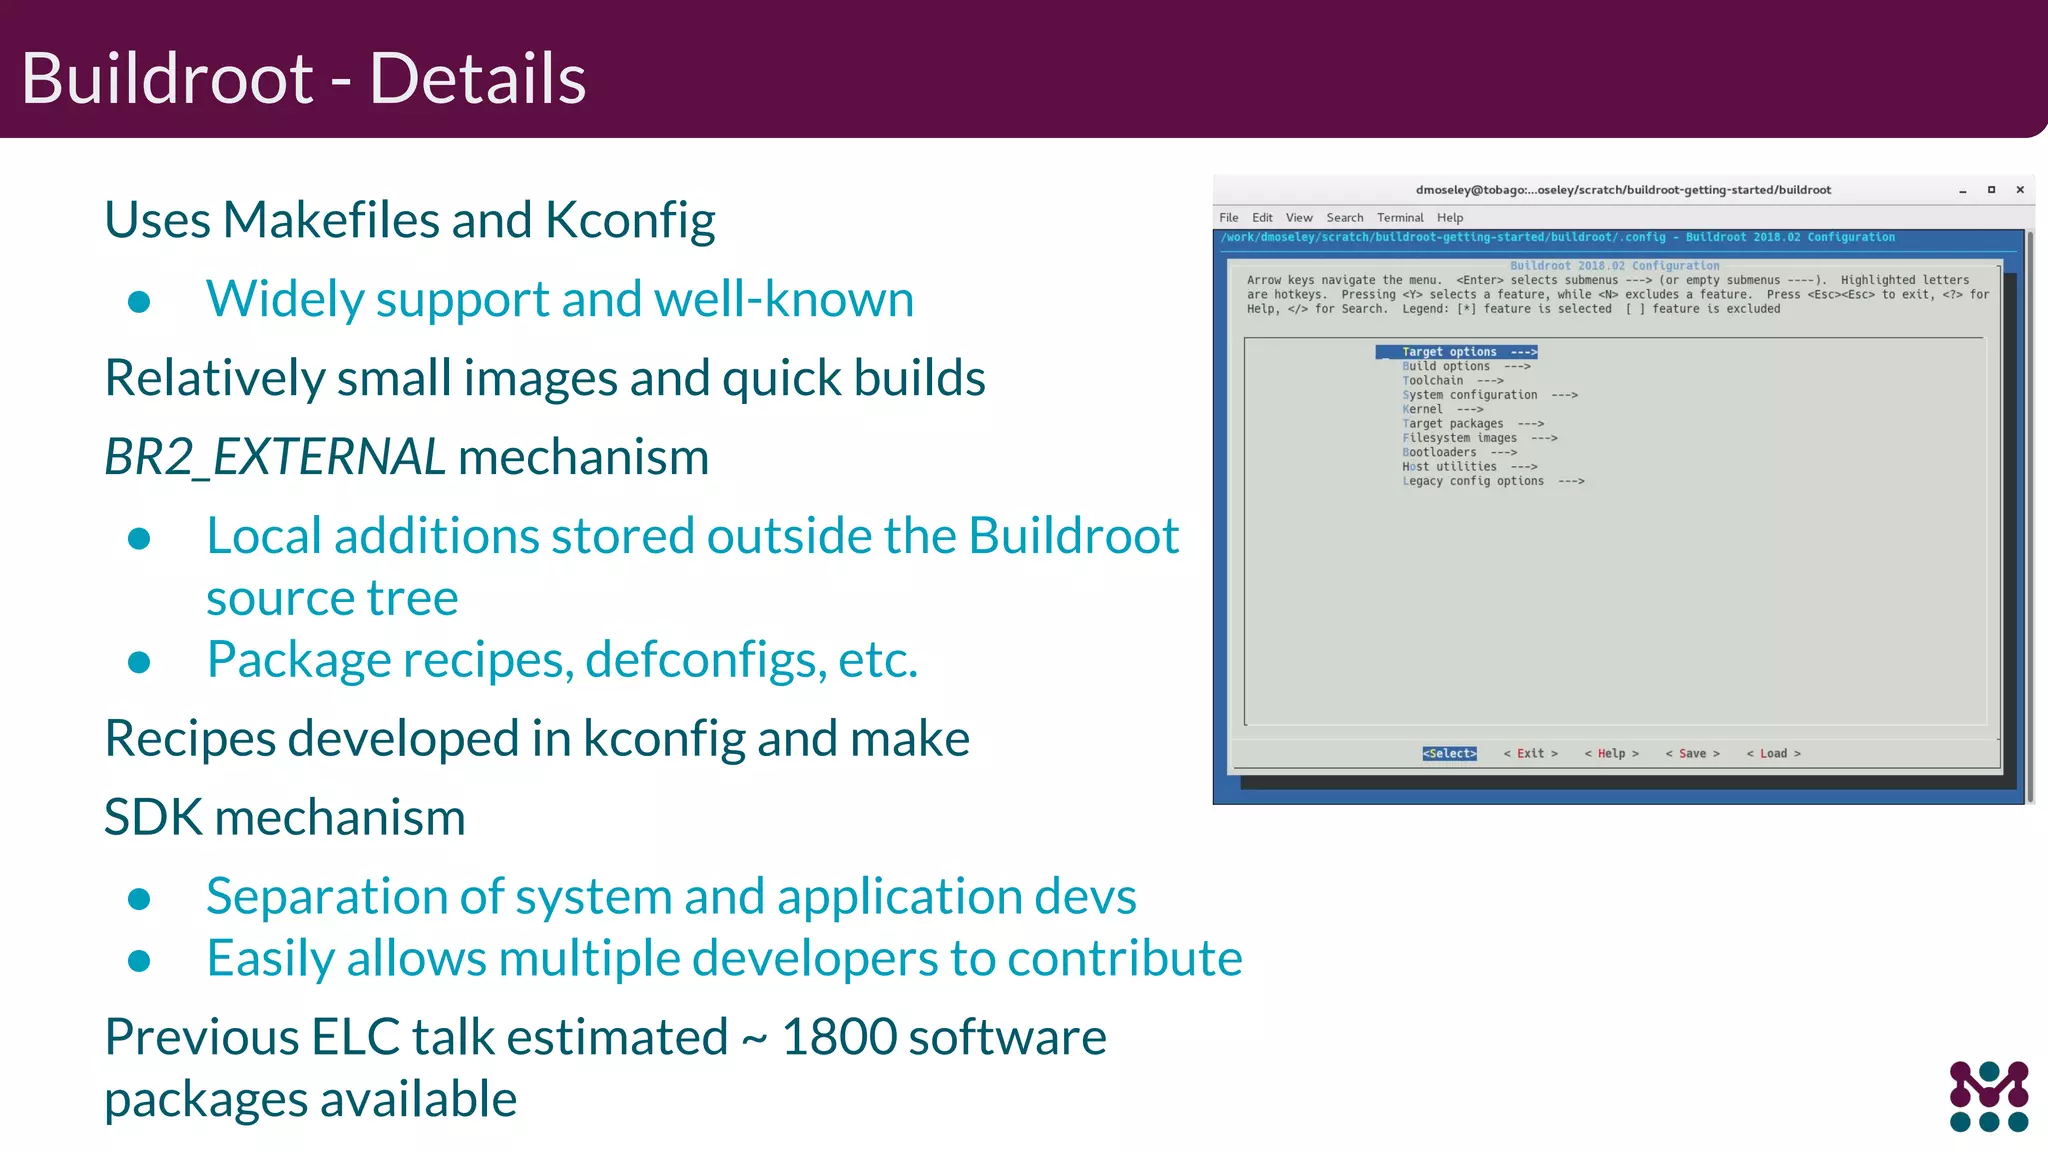Click 'Separation of system and application devs'
Screen dimensions: 2048x1152
point(671,897)
